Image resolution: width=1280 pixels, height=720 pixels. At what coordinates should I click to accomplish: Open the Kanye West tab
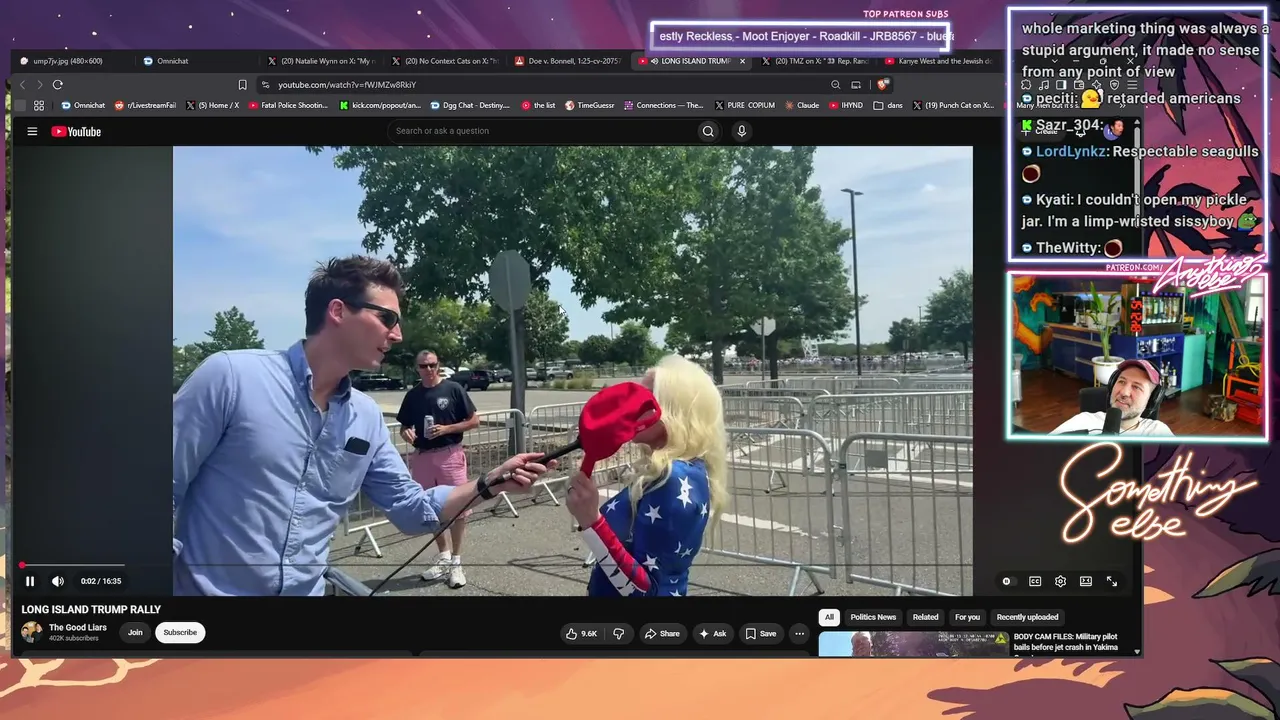[938, 61]
